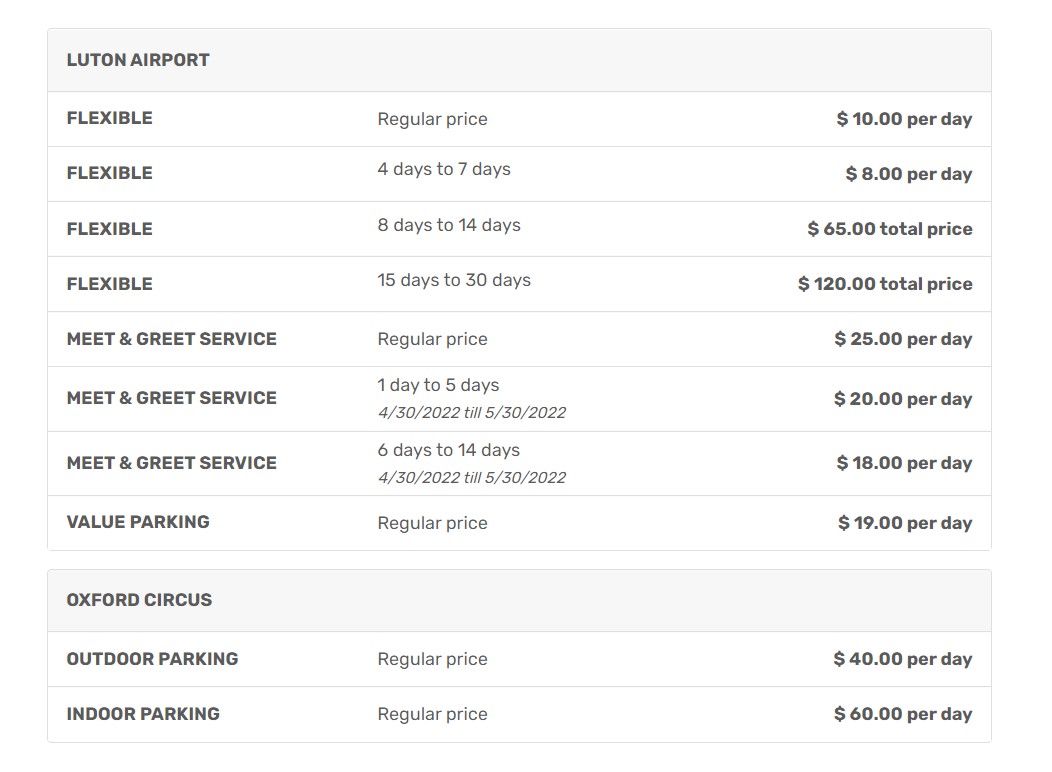Click the date range under "1 day to 5 days"
Screen dimensions: 1052x772
coord(472,412)
